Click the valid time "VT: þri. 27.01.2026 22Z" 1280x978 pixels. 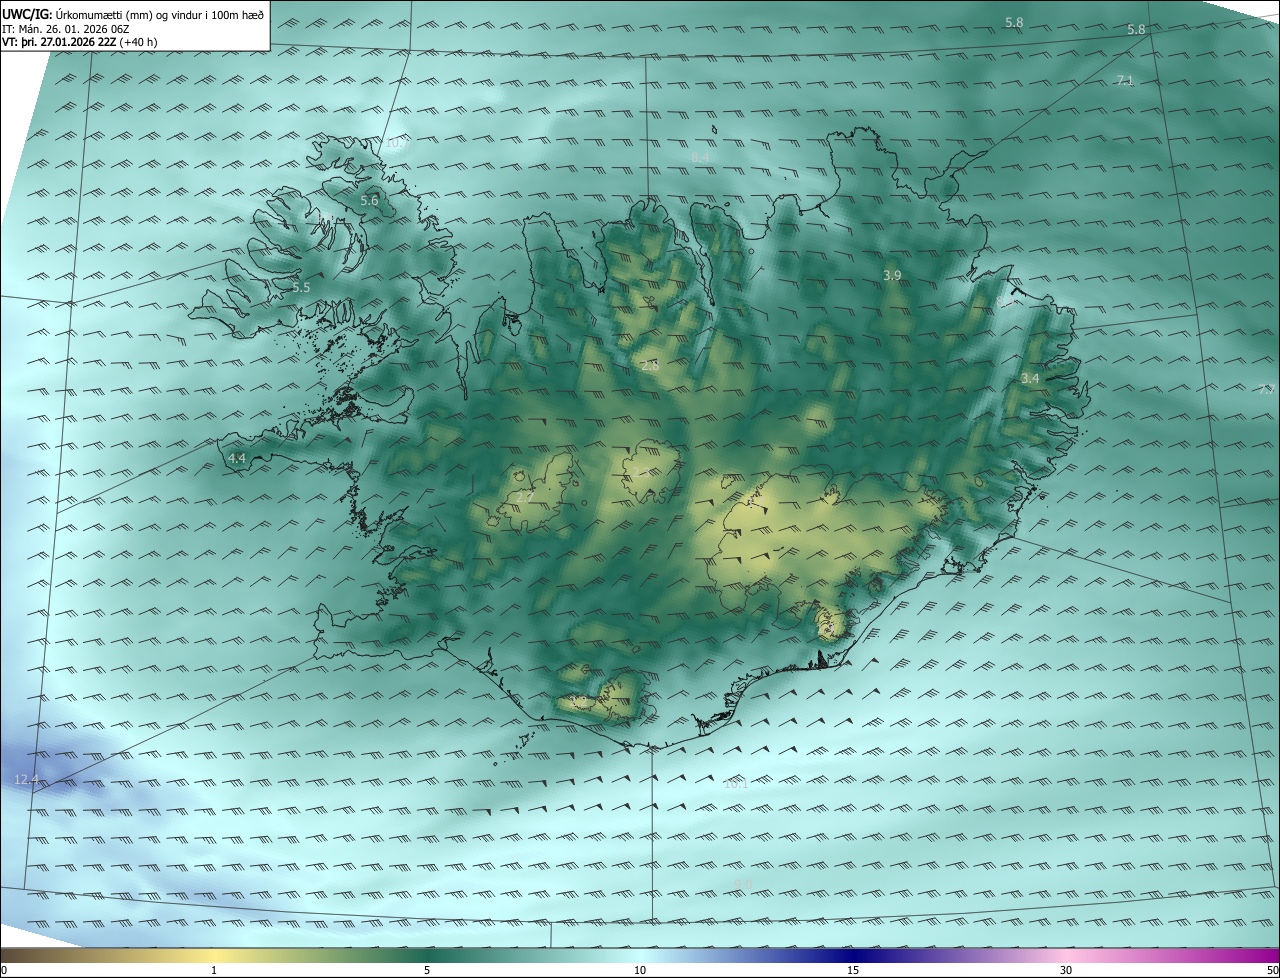(x=60, y=42)
